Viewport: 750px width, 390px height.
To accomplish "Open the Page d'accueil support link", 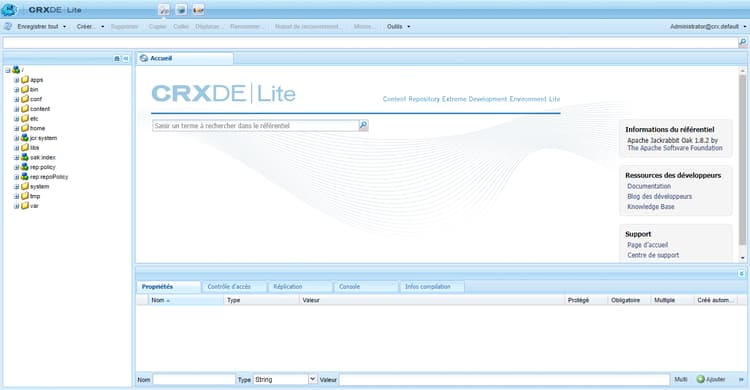I will (x=648, y=245).
